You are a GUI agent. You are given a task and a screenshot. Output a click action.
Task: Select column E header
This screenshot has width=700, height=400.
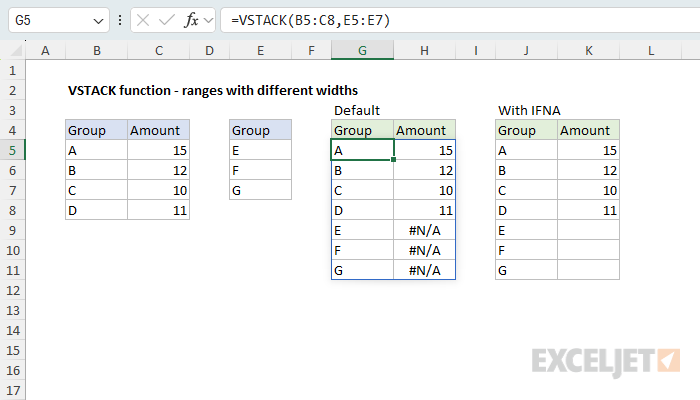(x=260, y=51)
